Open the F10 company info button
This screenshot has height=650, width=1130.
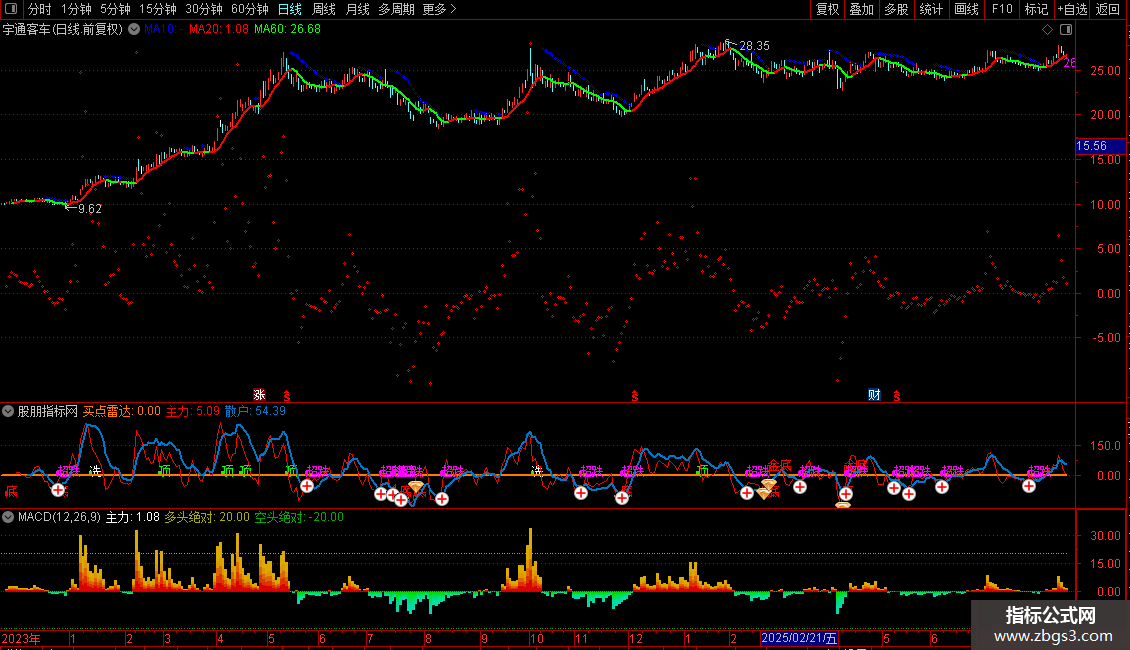tap(1002, 9)
